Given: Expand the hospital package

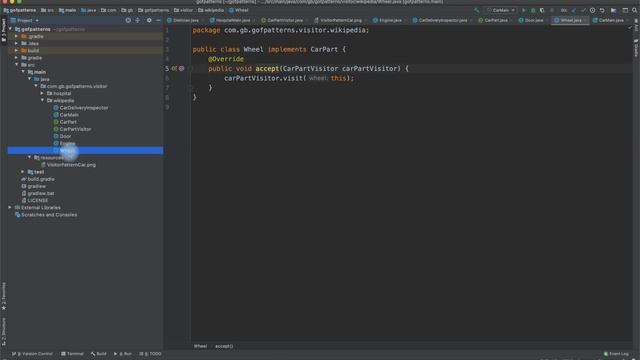Looking at the screenshot, I should coord(42,93).
